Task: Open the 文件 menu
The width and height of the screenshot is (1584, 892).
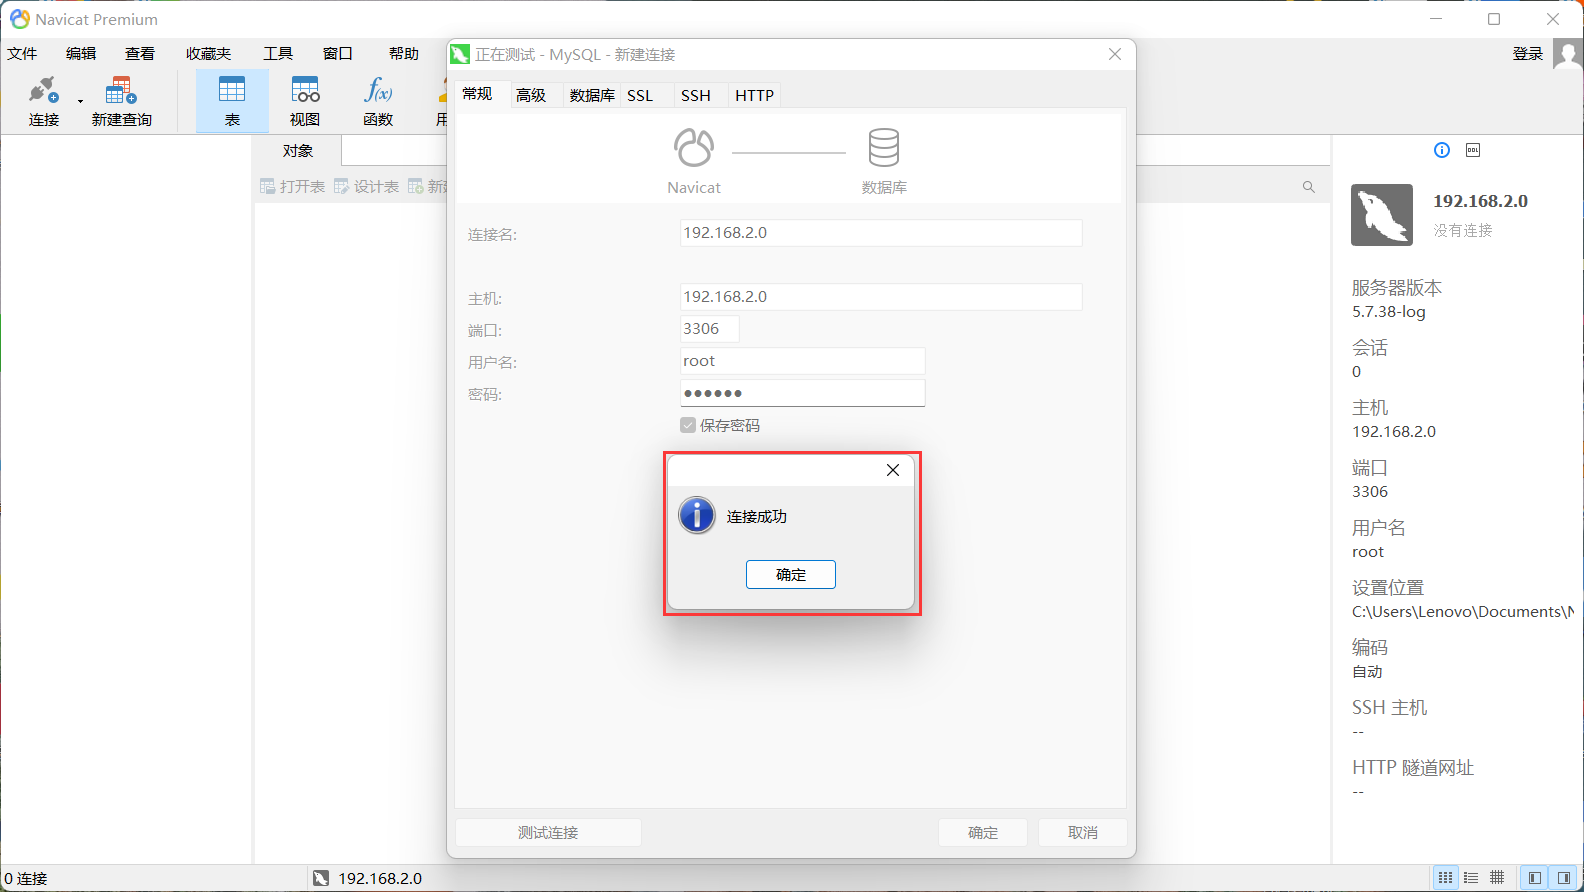Action: pyautogui.click(x=22, y=54)
